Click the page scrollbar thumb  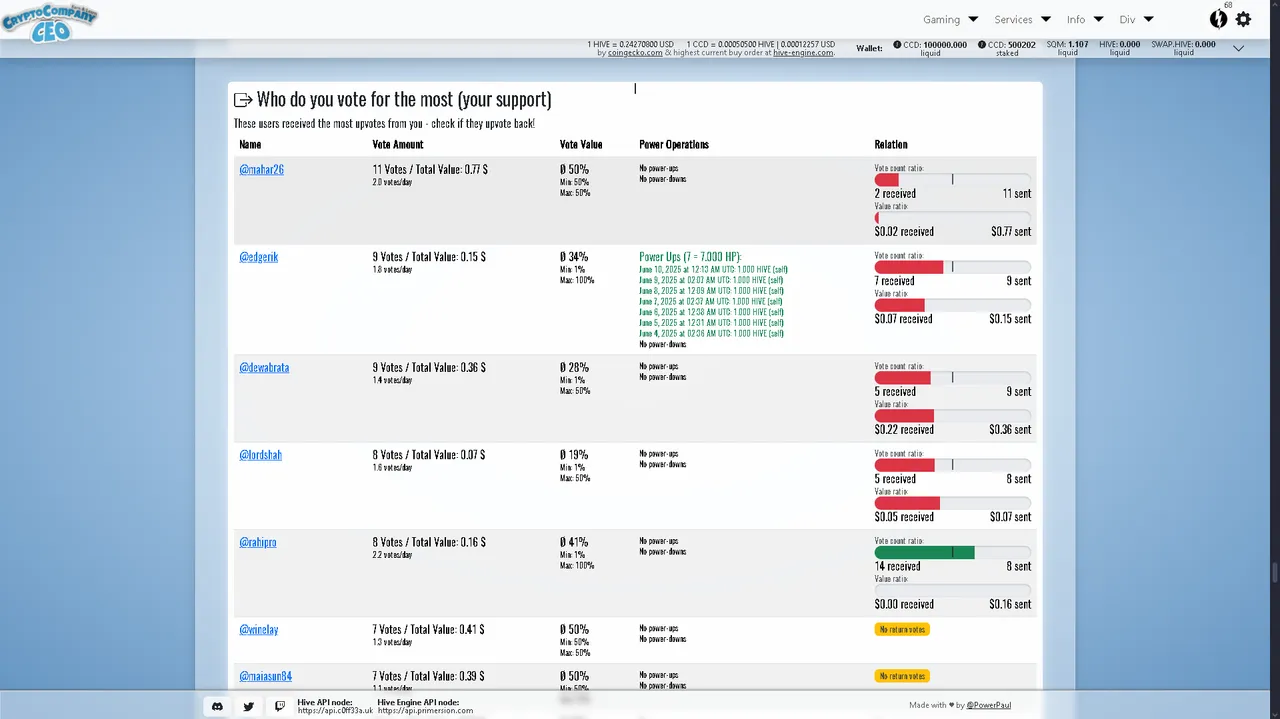(1274, 573)
